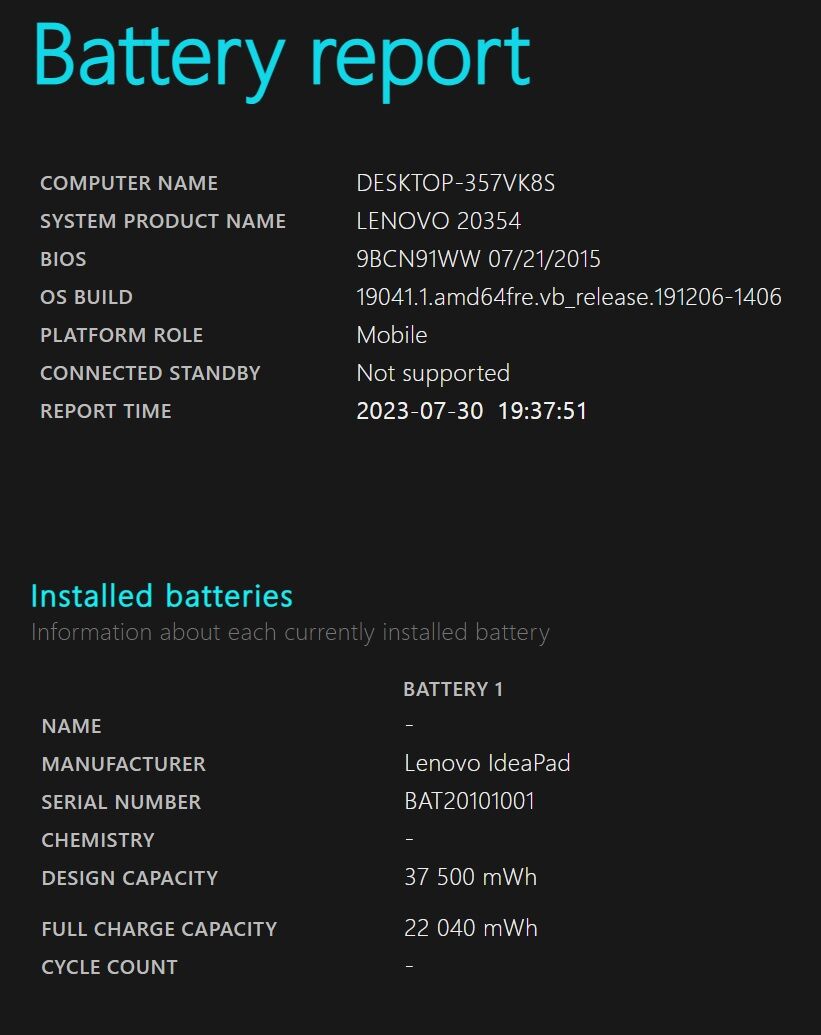The image size is (821, 1035).
Task: Click the Not supported connected standby value
Action: coord(433,373)
